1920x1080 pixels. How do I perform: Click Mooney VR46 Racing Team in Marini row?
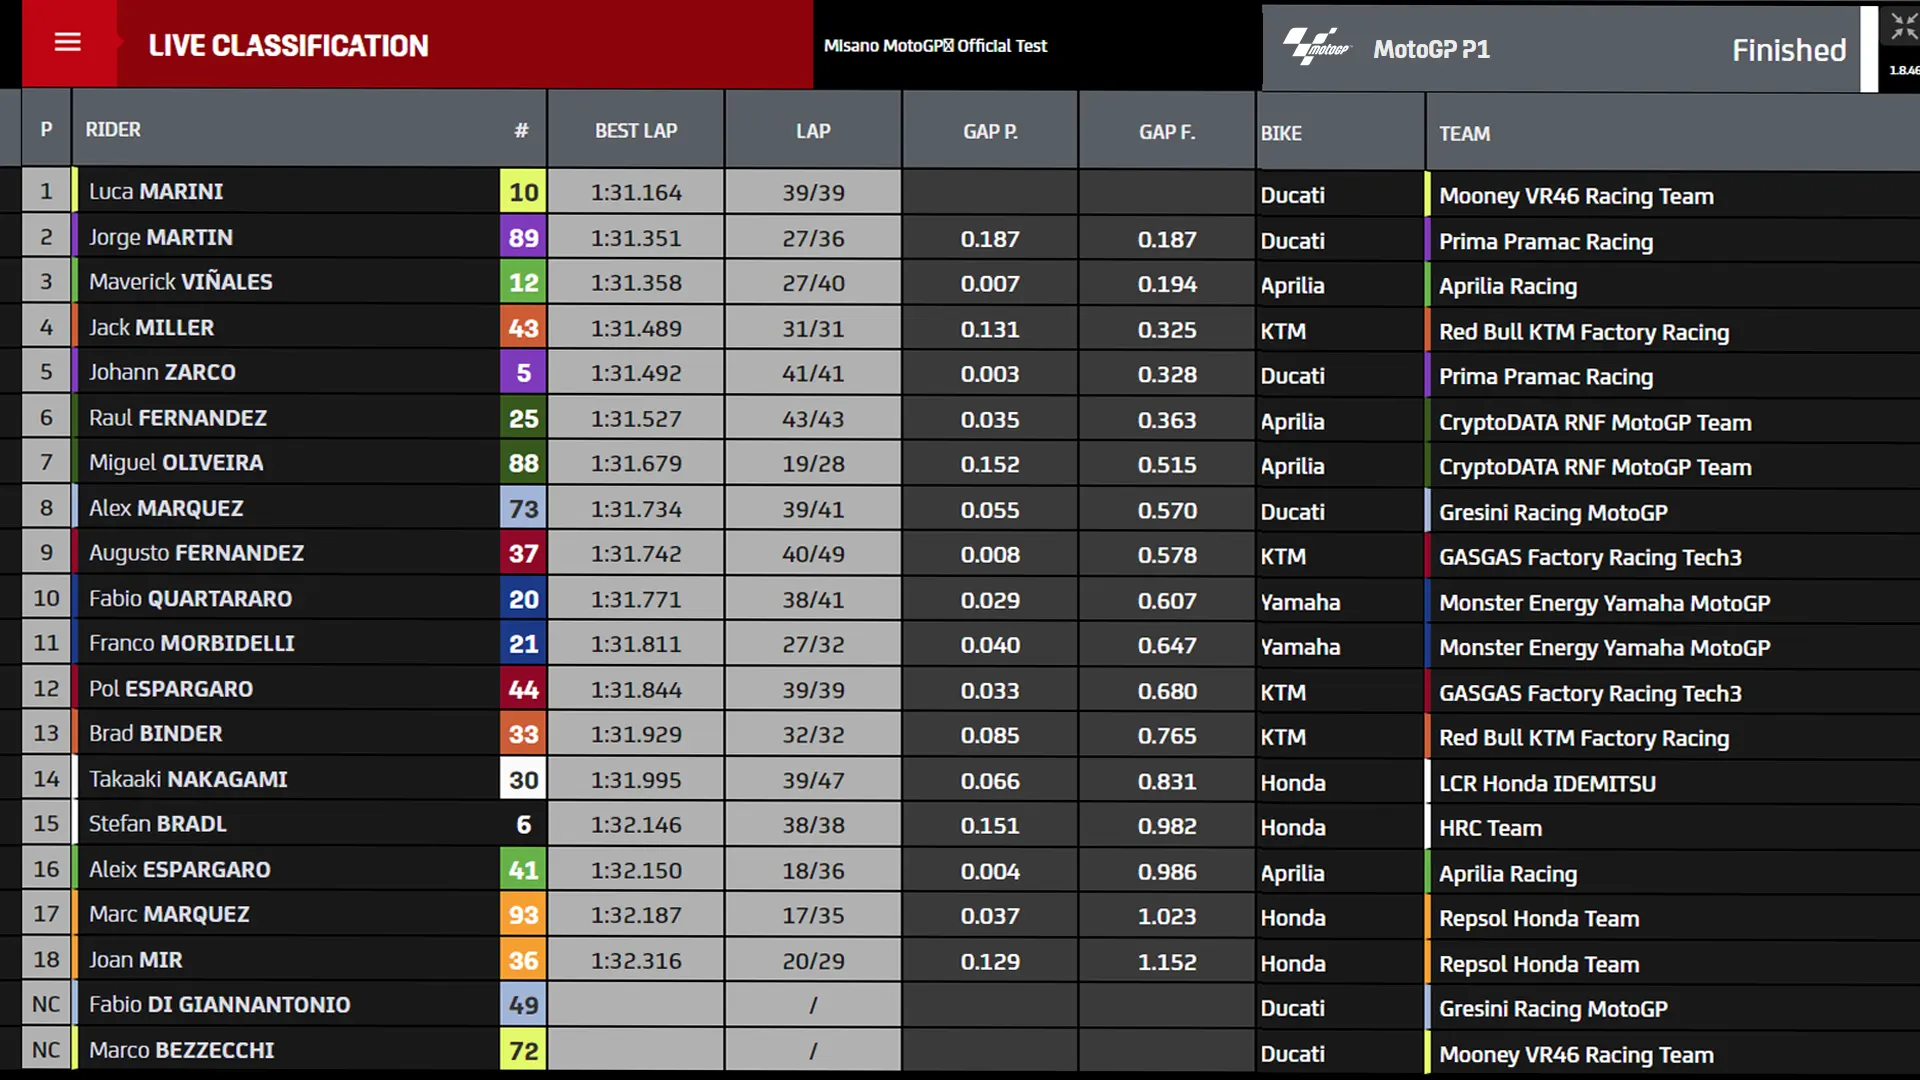tap(1576, 196)
